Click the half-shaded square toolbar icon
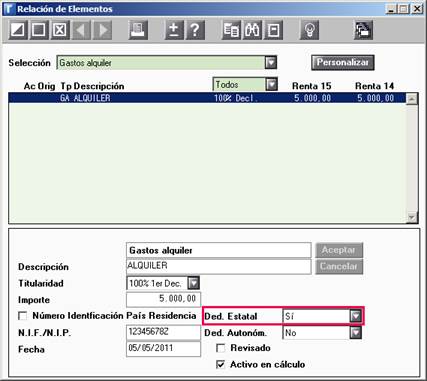The height and width of the screenshot is (381, 427). [x=18, y=30]
